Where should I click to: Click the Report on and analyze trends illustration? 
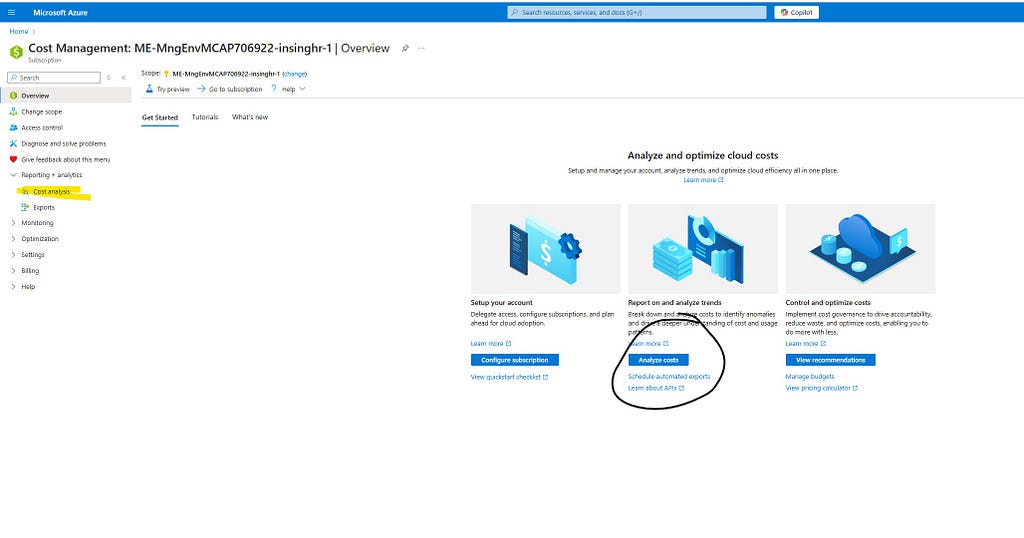pyautogui.click(x=703, y=249)
